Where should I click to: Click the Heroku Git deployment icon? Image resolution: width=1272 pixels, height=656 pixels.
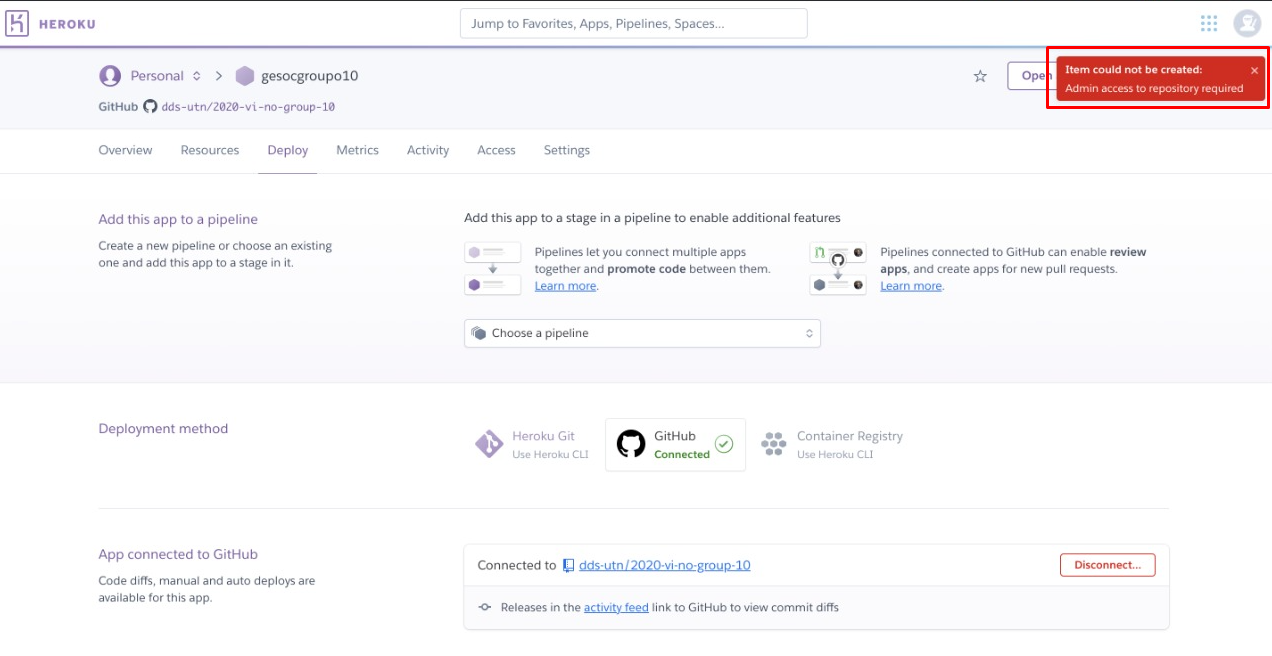[x=489, y=444]
